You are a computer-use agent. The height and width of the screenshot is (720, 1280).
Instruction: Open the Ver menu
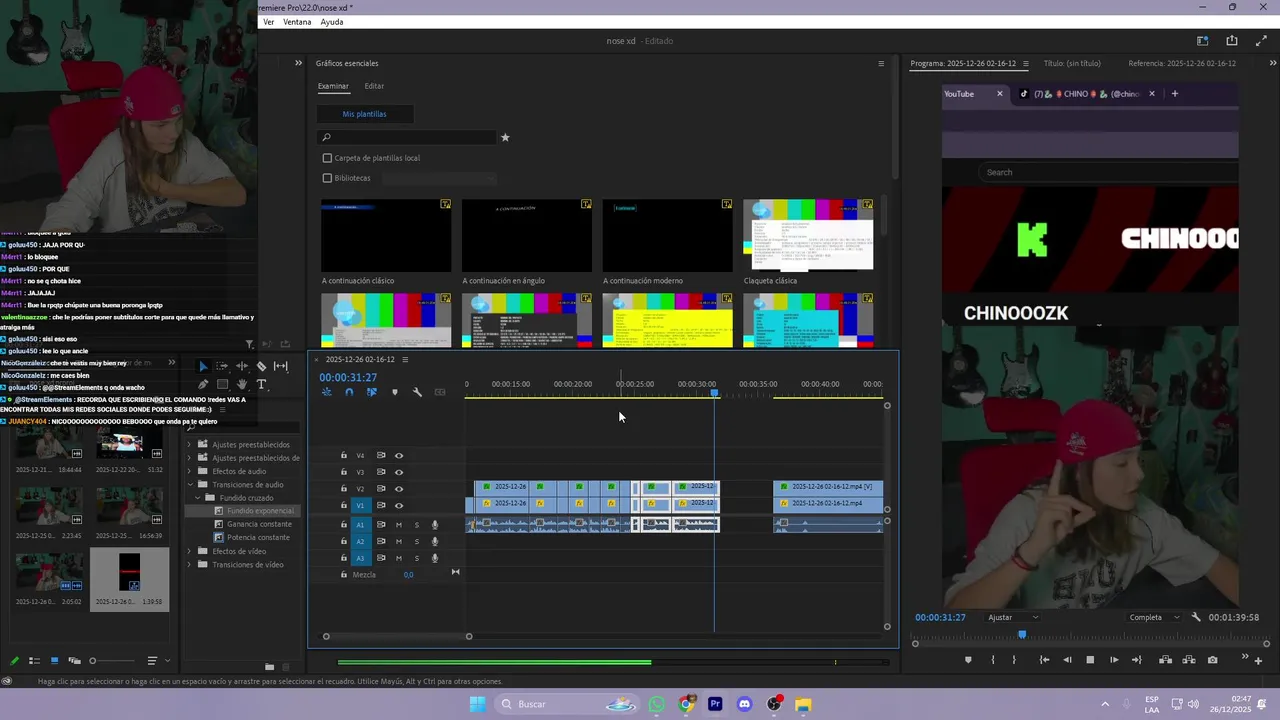click(x=268, y=22)
